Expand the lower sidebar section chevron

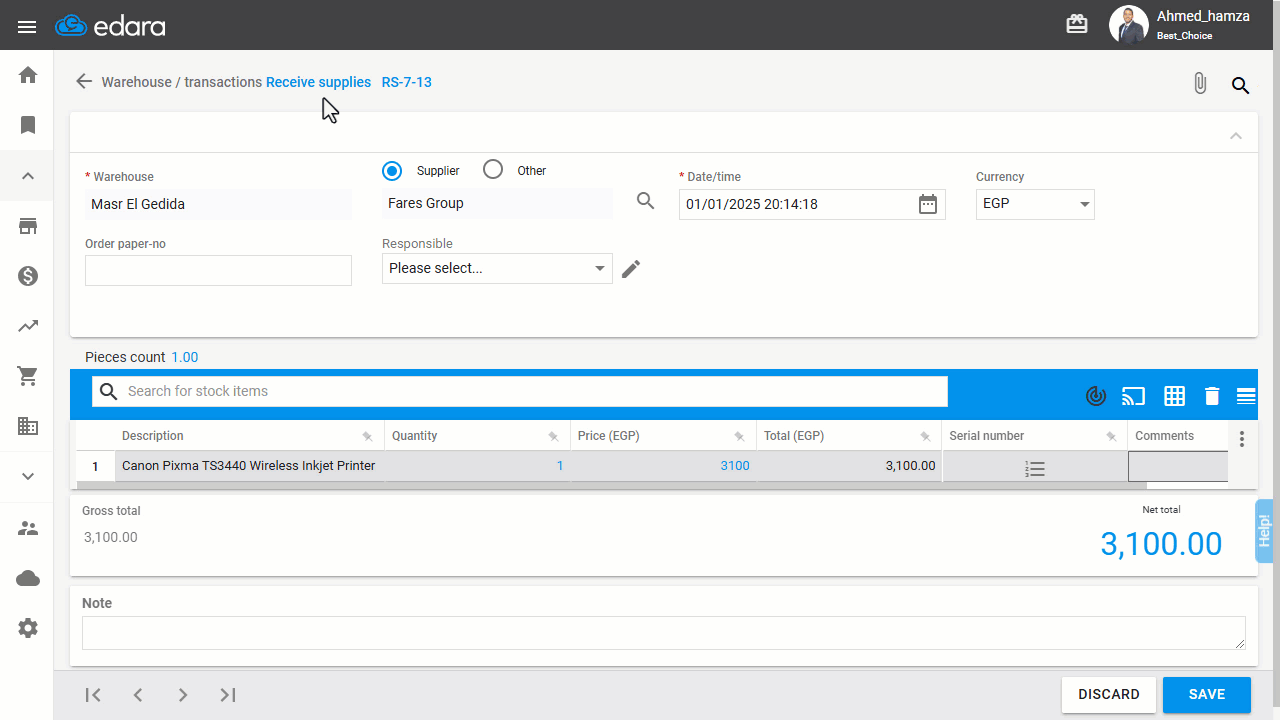[28, 476]
